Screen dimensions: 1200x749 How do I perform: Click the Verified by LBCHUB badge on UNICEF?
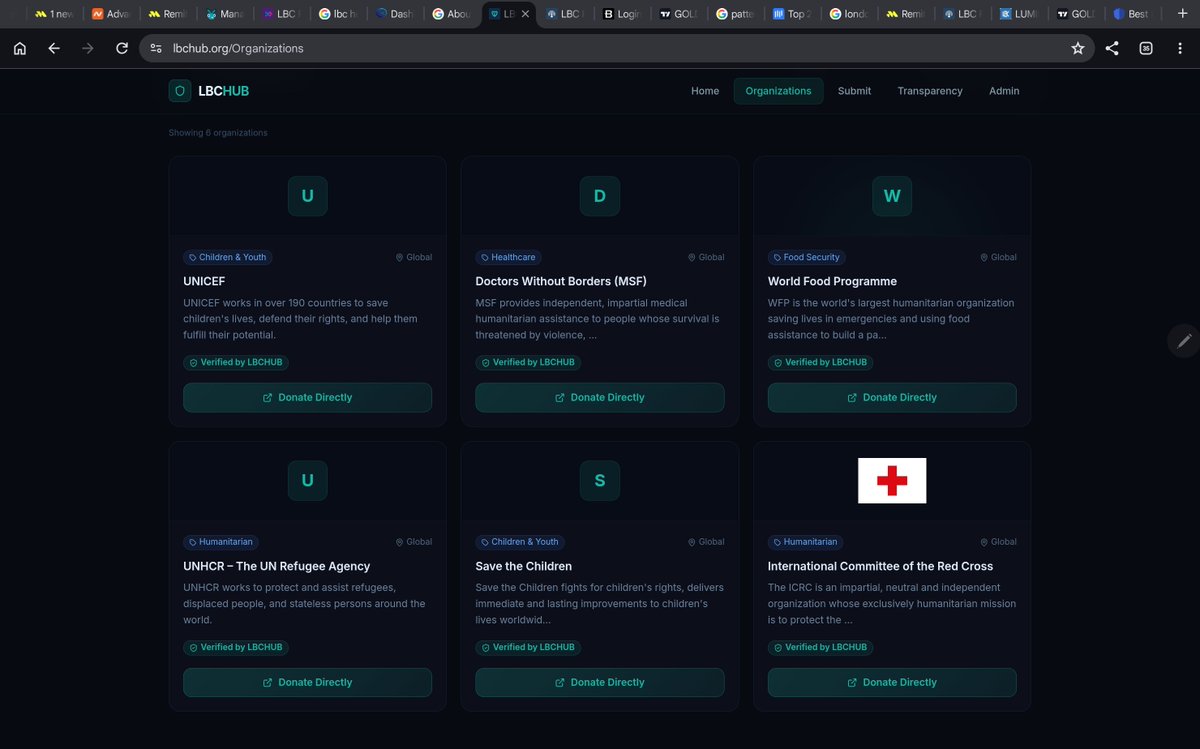tap(238, 362)
